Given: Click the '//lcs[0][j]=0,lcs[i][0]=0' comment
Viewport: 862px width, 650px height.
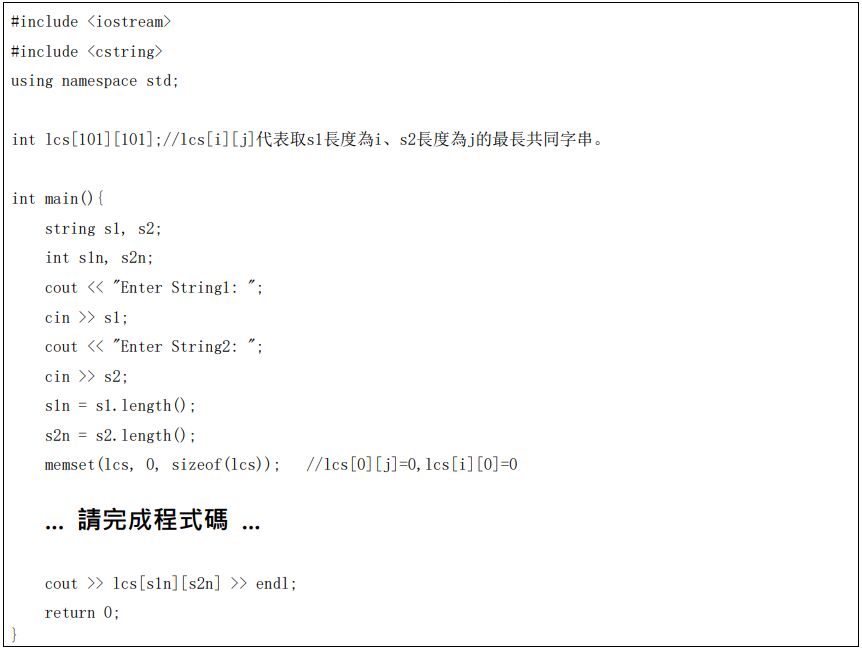Looking at the screenshot, I should click(x=411, y=465).
